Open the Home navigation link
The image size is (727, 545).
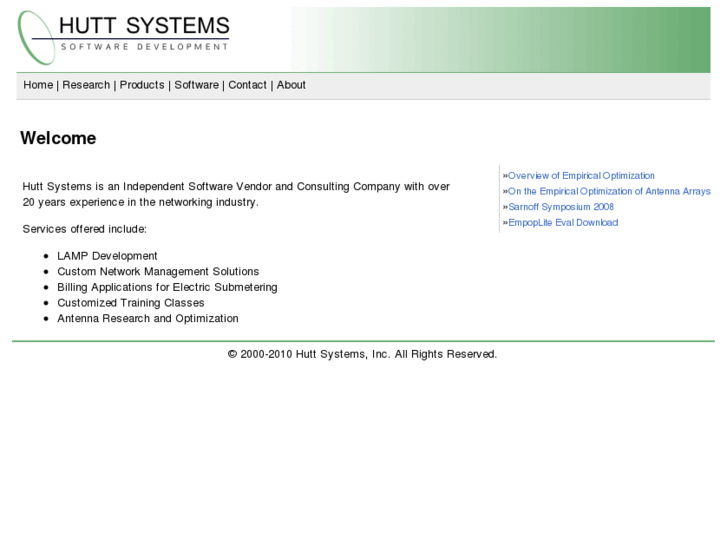pyautogui.click(x=38, y=85)
